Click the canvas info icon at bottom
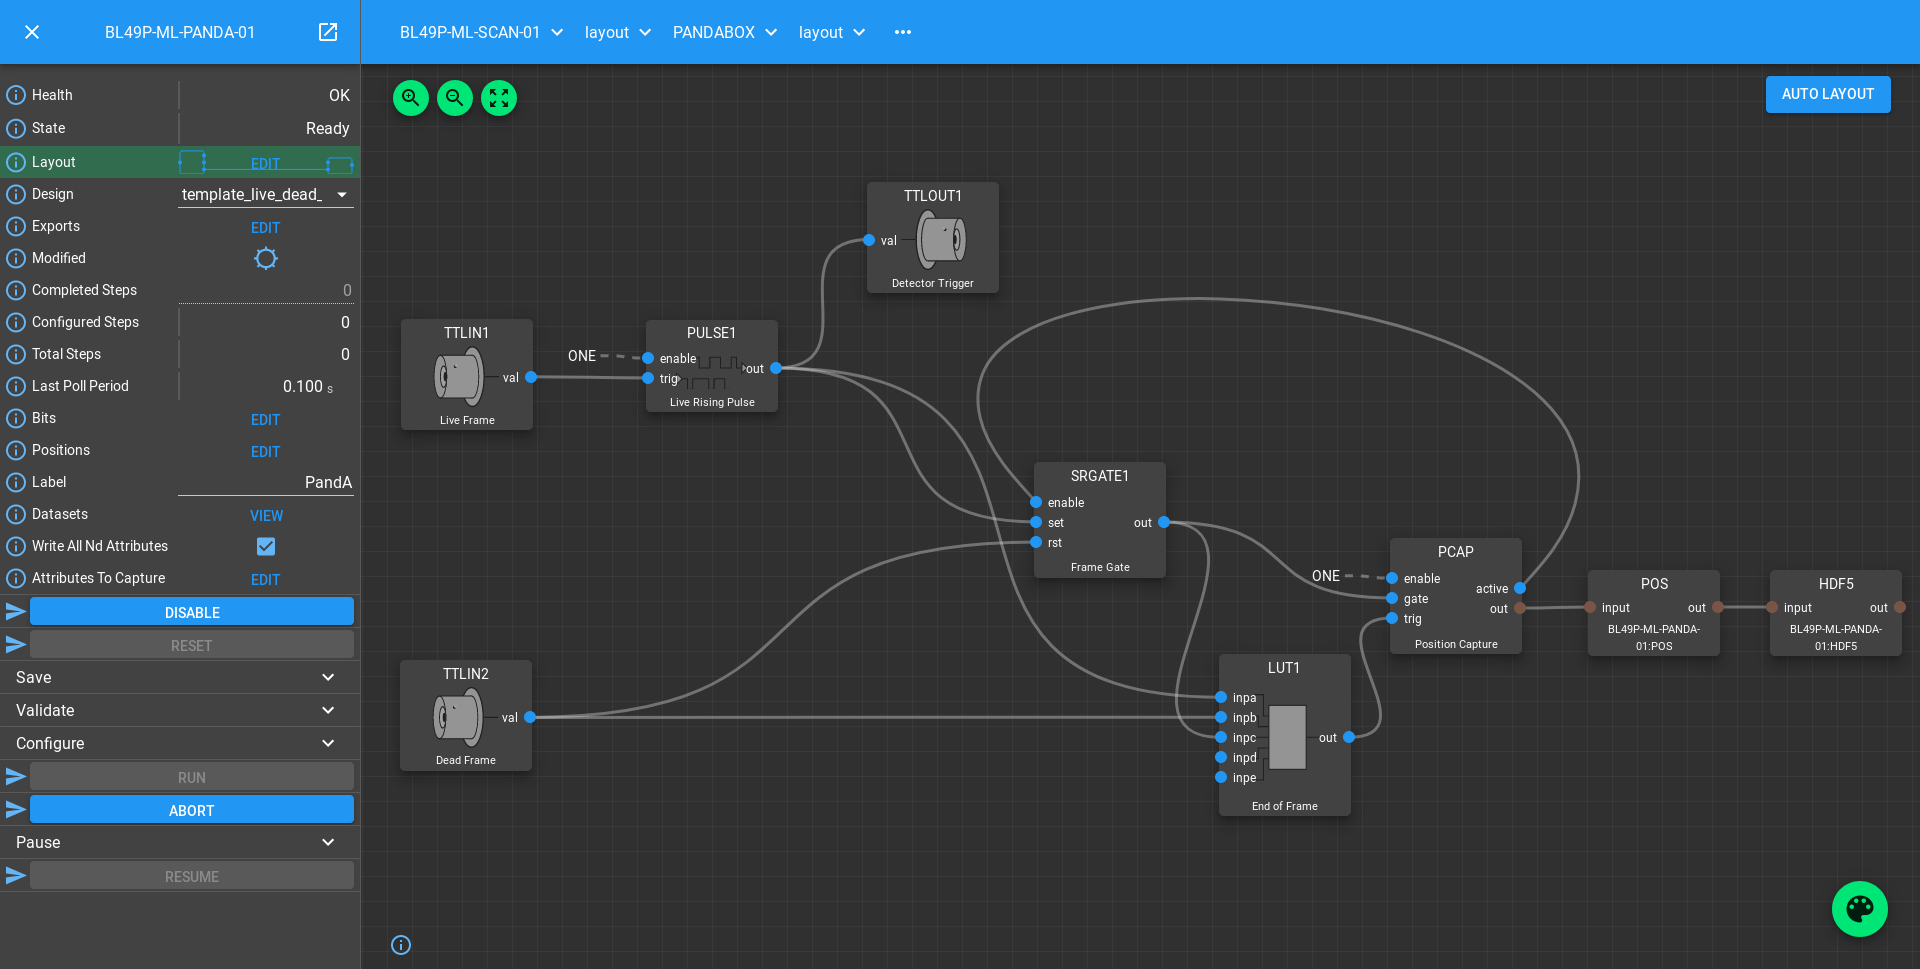 point(401,945)
